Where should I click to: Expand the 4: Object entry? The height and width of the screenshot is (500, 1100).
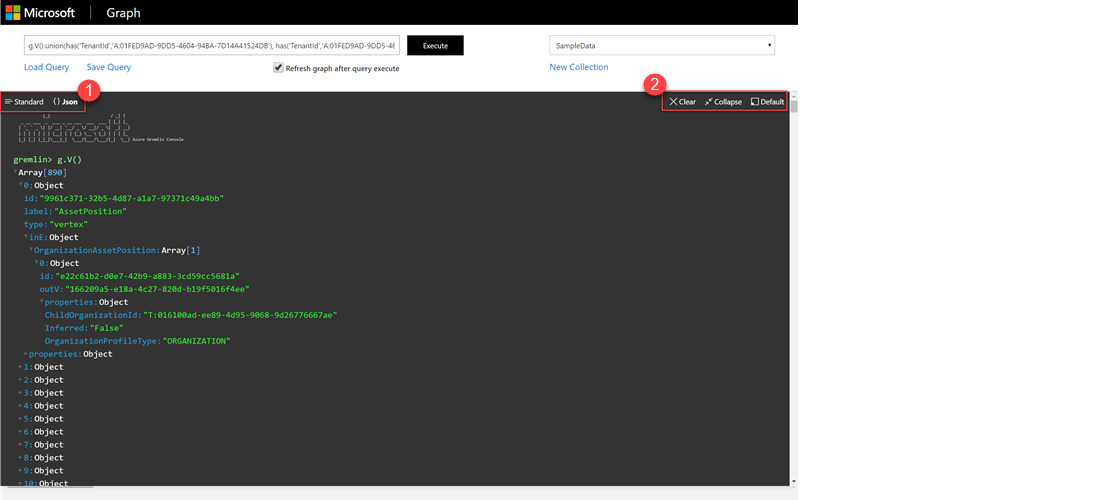[20, 406]
